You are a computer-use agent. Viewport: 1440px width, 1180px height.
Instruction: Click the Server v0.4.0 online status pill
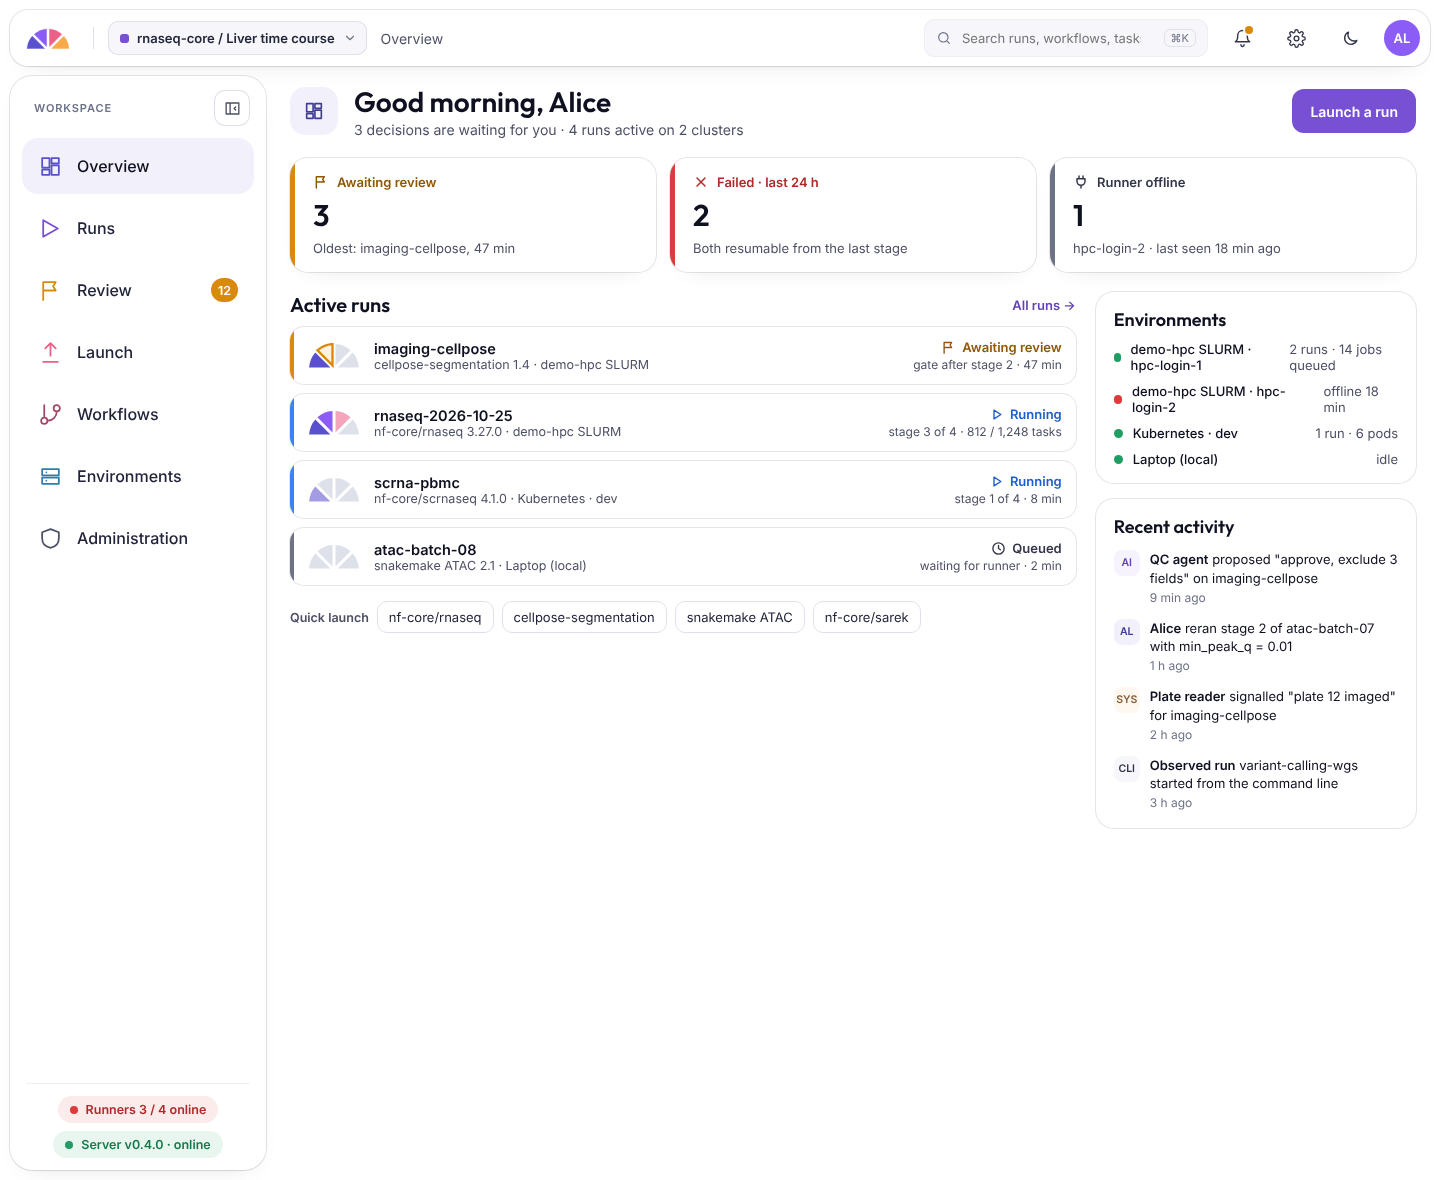click(138, 1145)
